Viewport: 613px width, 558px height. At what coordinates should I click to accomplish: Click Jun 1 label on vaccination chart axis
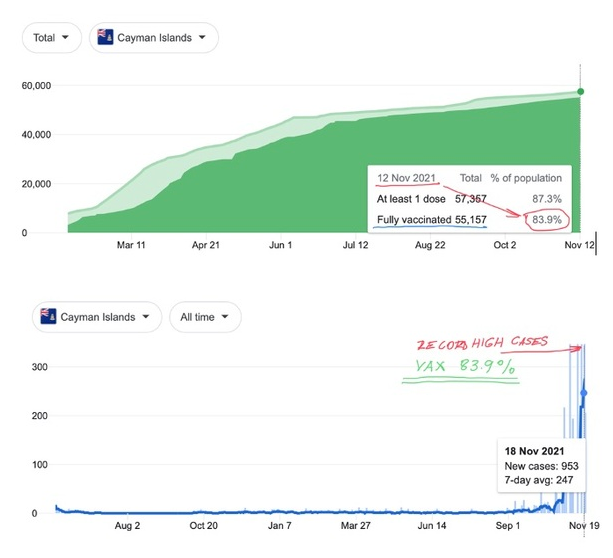tap(282, 245)
